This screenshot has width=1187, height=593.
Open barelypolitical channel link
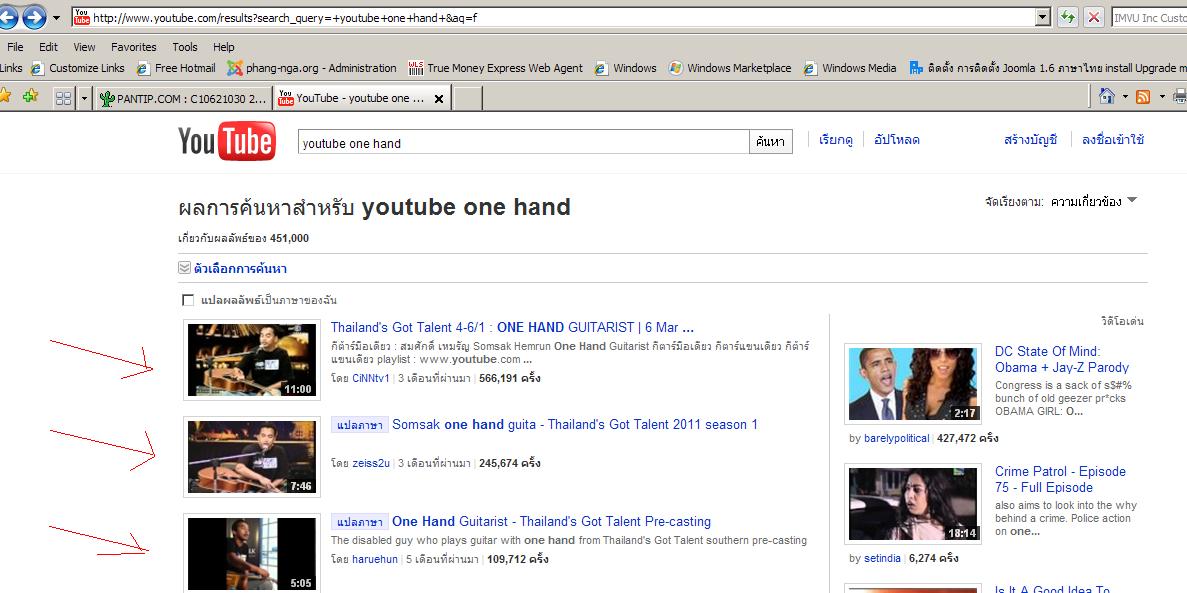point(896,439)
